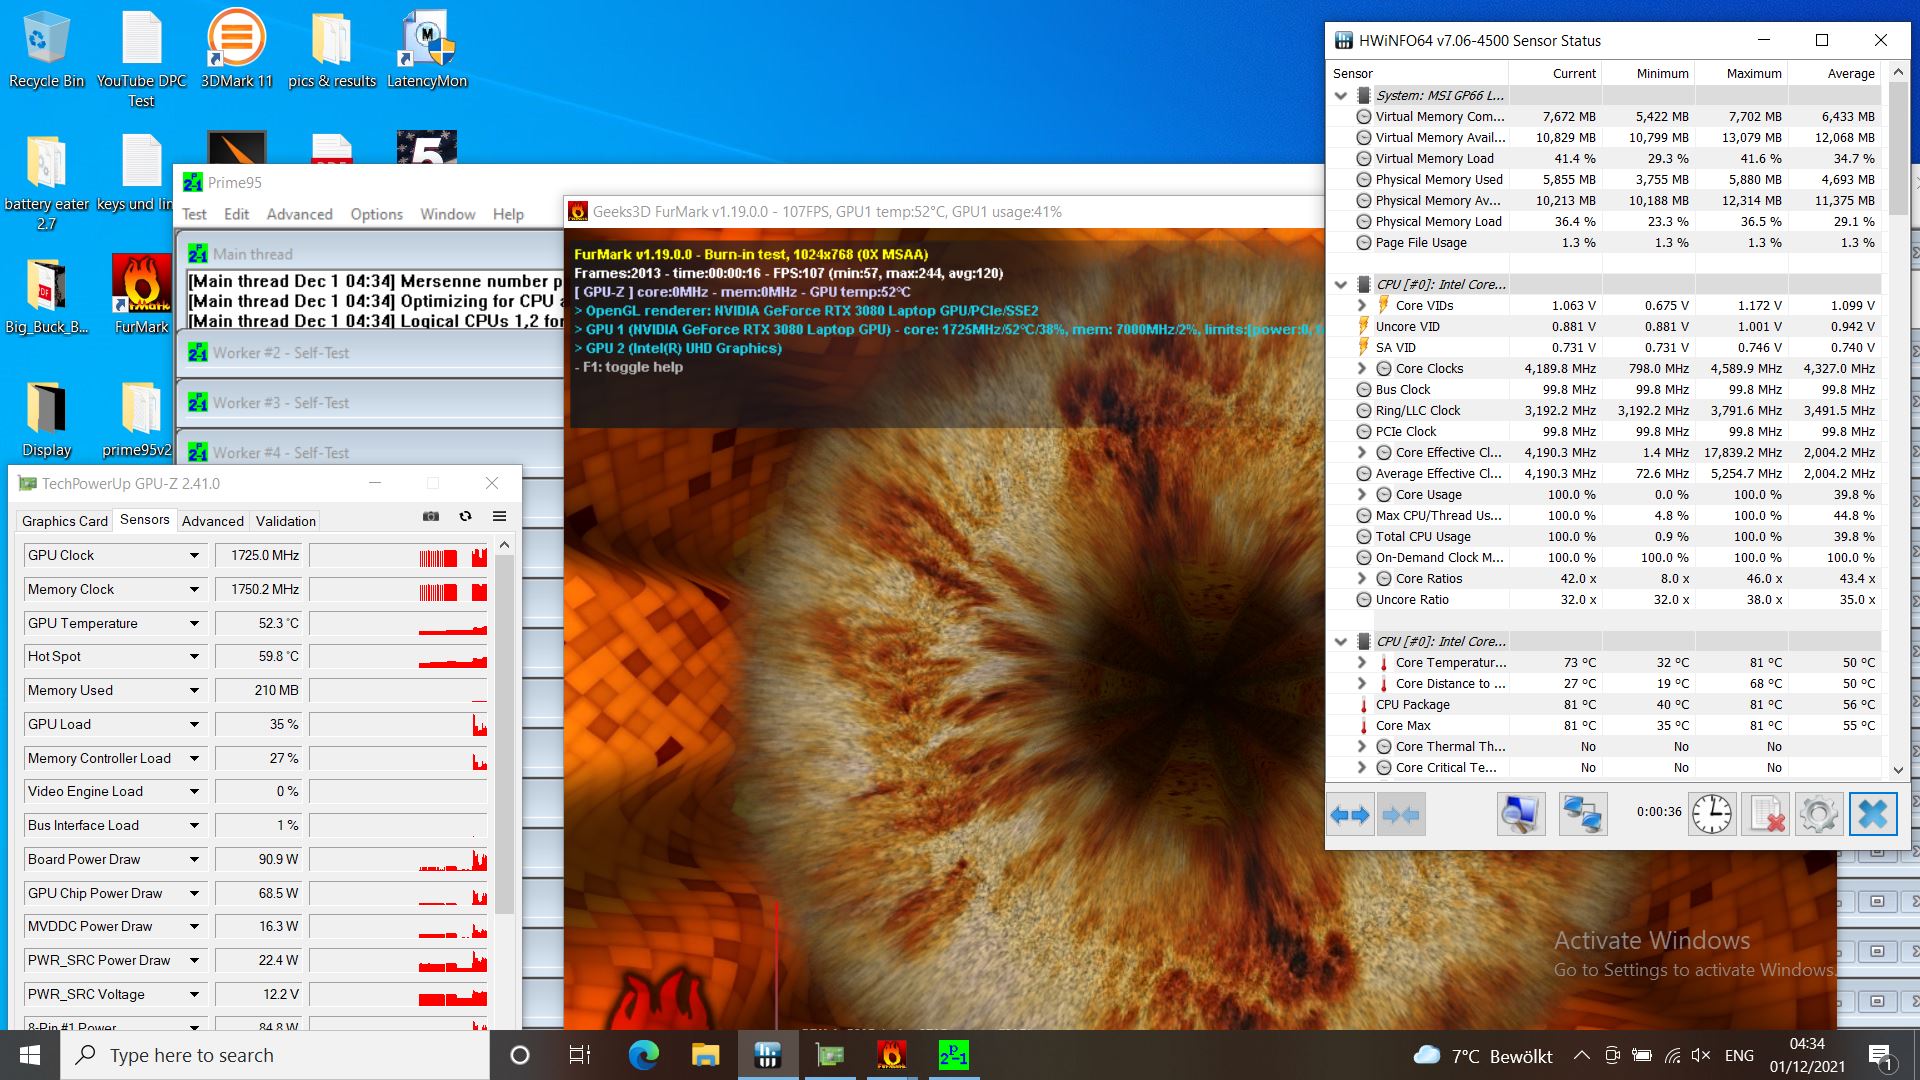Open Prime95 Help menu
The image size is (1920, 1080).
pos(508,214)
